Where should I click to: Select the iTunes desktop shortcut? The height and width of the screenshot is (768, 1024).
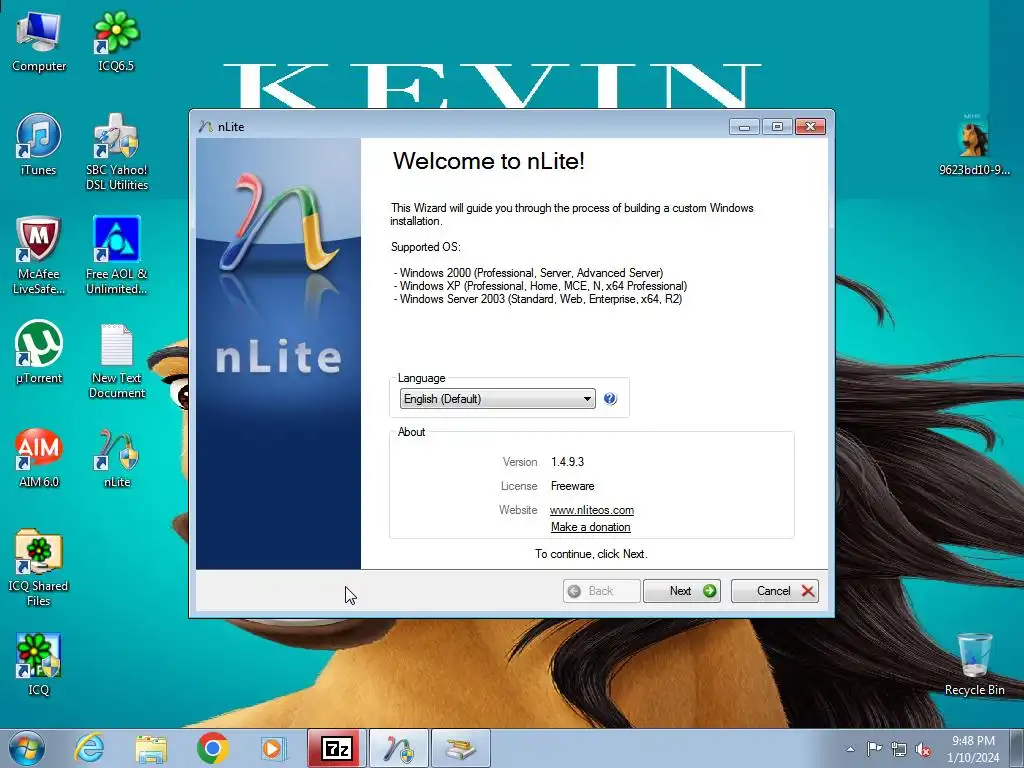pos(39,145)
